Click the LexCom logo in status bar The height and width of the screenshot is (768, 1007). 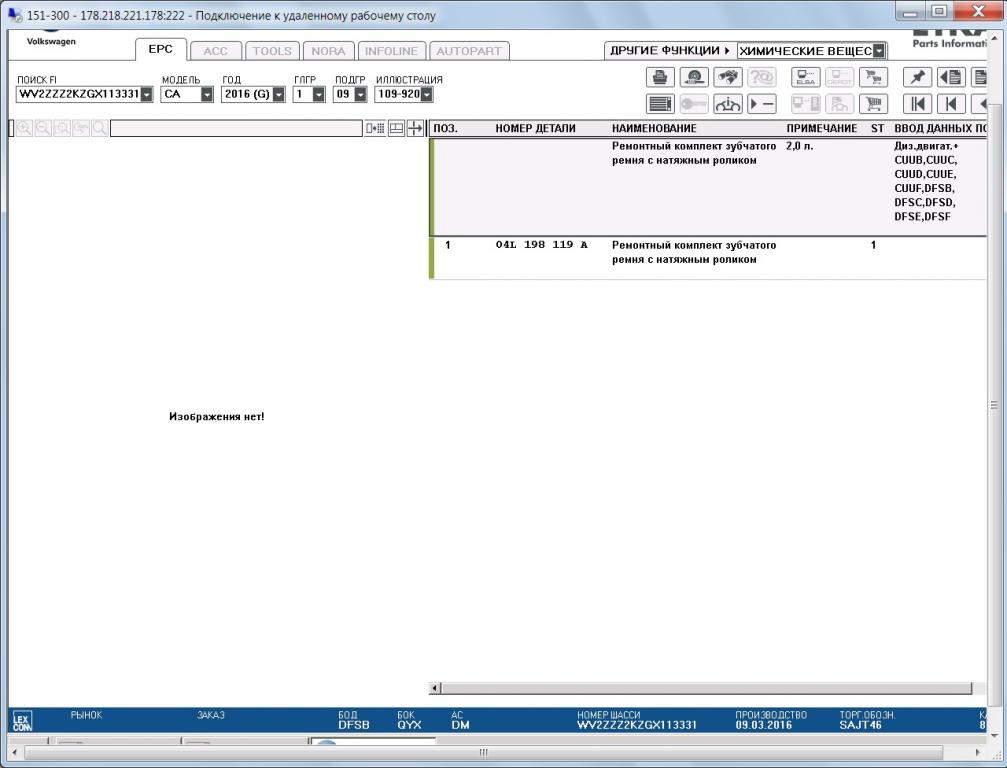(22, 721)
